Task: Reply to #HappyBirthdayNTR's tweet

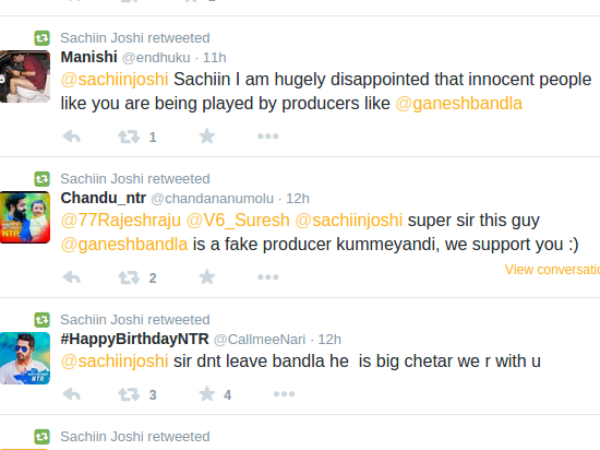Action: click(x=71, y=395)
